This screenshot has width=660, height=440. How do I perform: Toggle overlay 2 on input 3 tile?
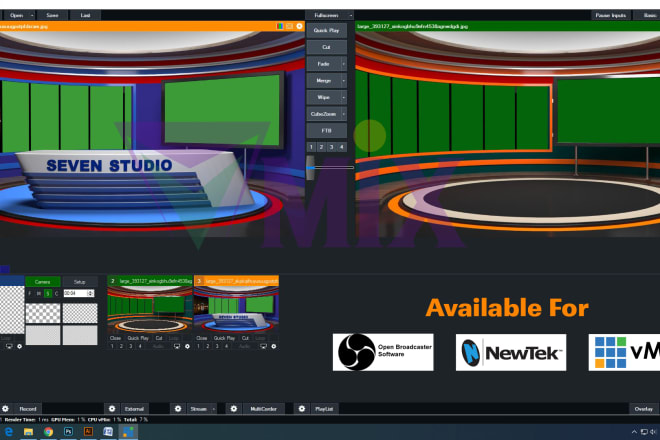(x=208, y=346)
